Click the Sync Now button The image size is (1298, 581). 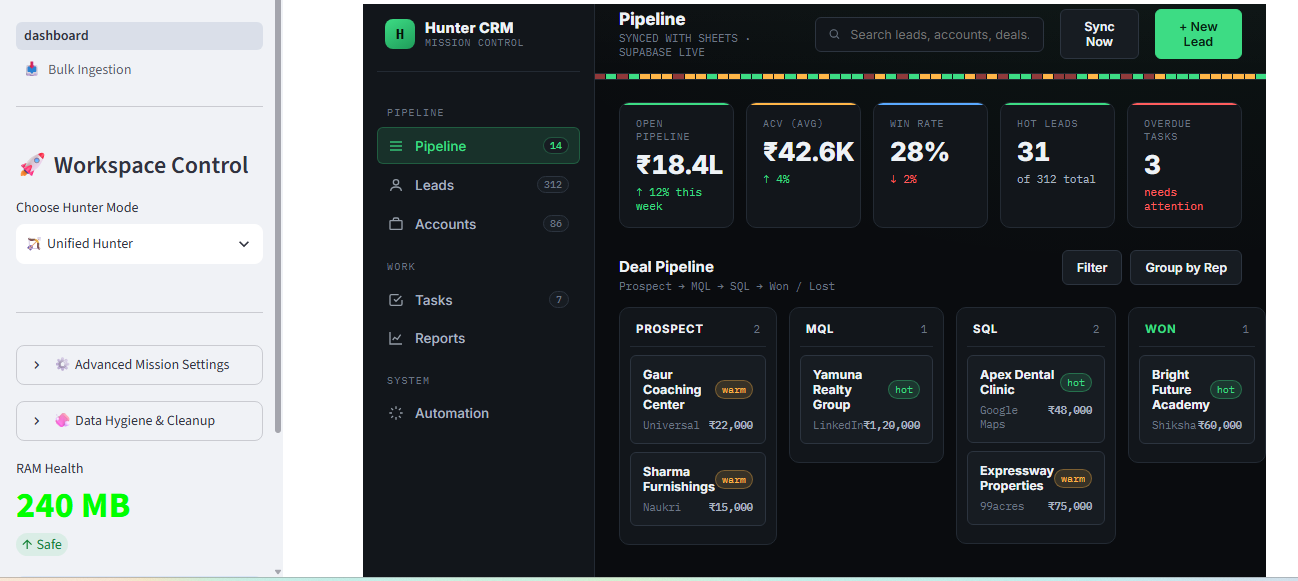1099,34
